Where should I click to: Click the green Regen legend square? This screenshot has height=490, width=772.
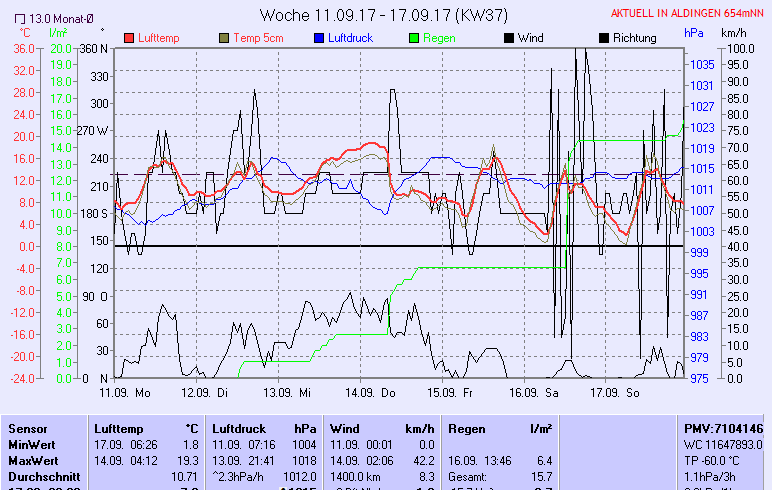(x=413, y=38)
